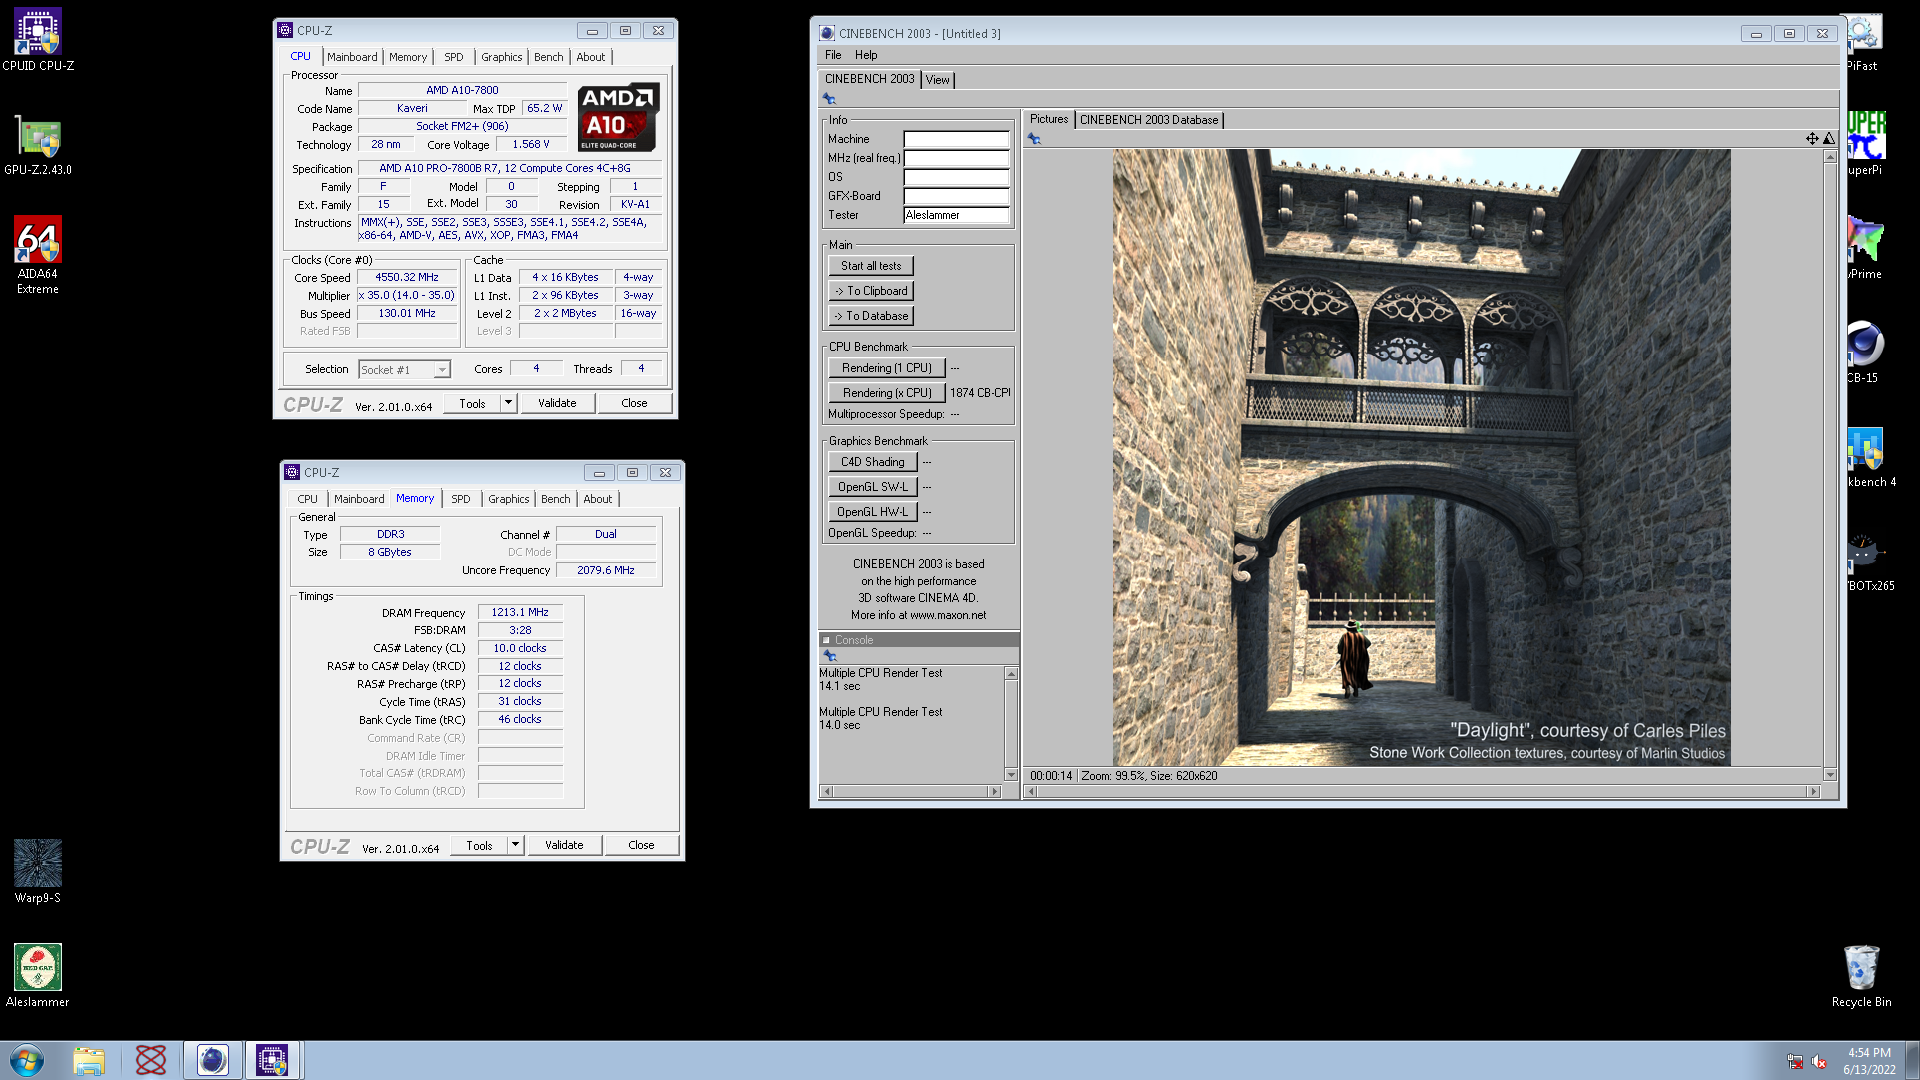Viewport: 1920px width, 1080px height.
Task: Click Close in the Memory CPU-Z window
Action: coord(641,845)
